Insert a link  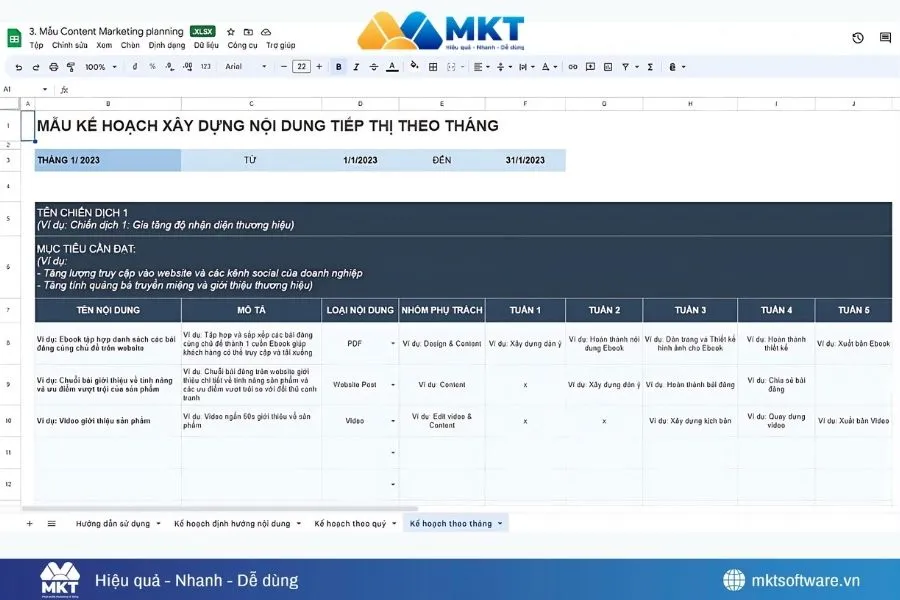[x=572, y=67]
